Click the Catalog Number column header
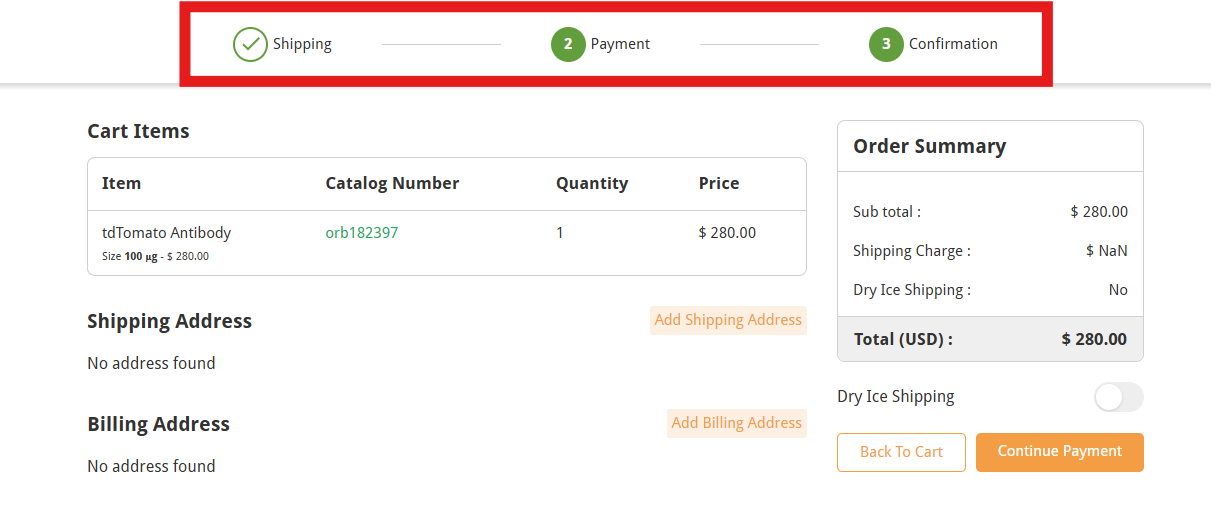Screen dimensions: 1211x532 point(392,183)
